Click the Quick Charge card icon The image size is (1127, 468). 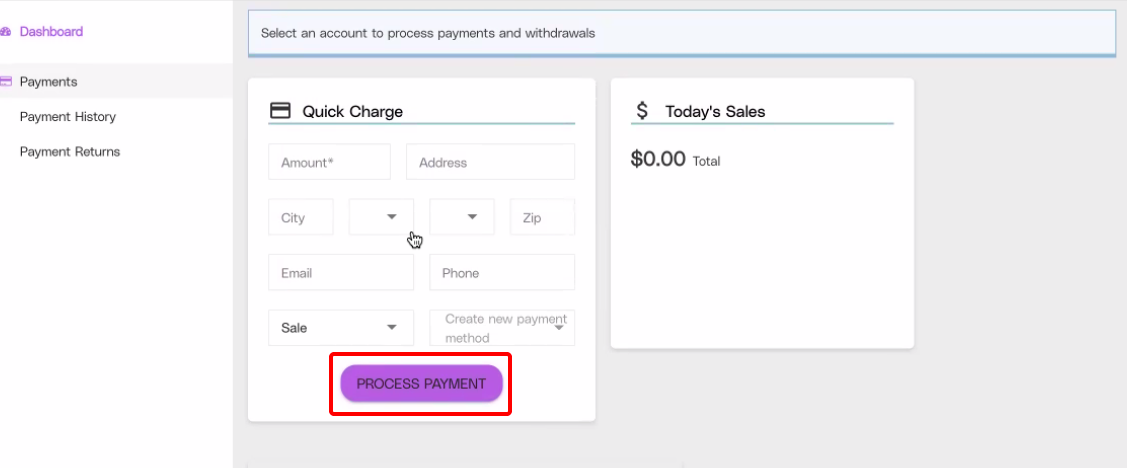pos(280,111)
